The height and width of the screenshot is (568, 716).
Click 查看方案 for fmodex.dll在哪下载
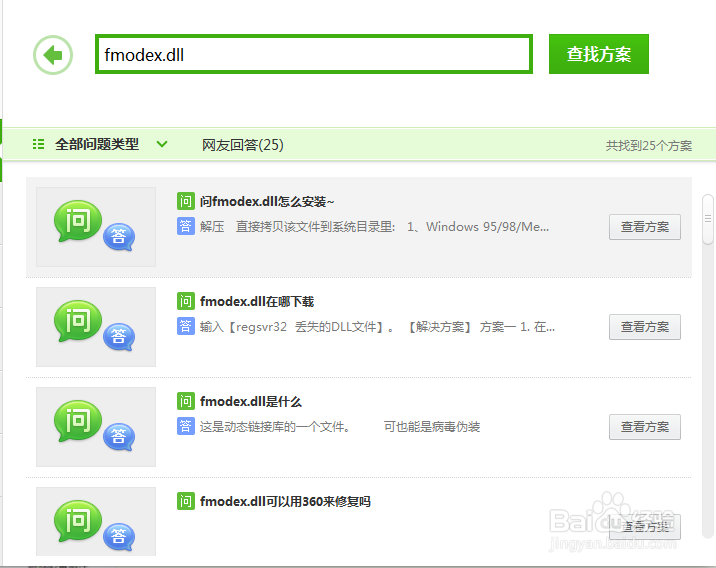(645, 327)
